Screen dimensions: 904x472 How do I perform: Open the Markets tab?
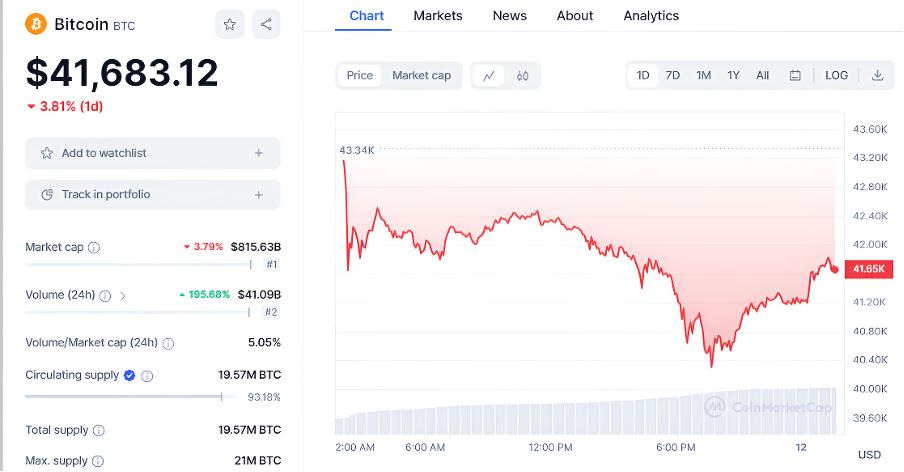point(437,16)
